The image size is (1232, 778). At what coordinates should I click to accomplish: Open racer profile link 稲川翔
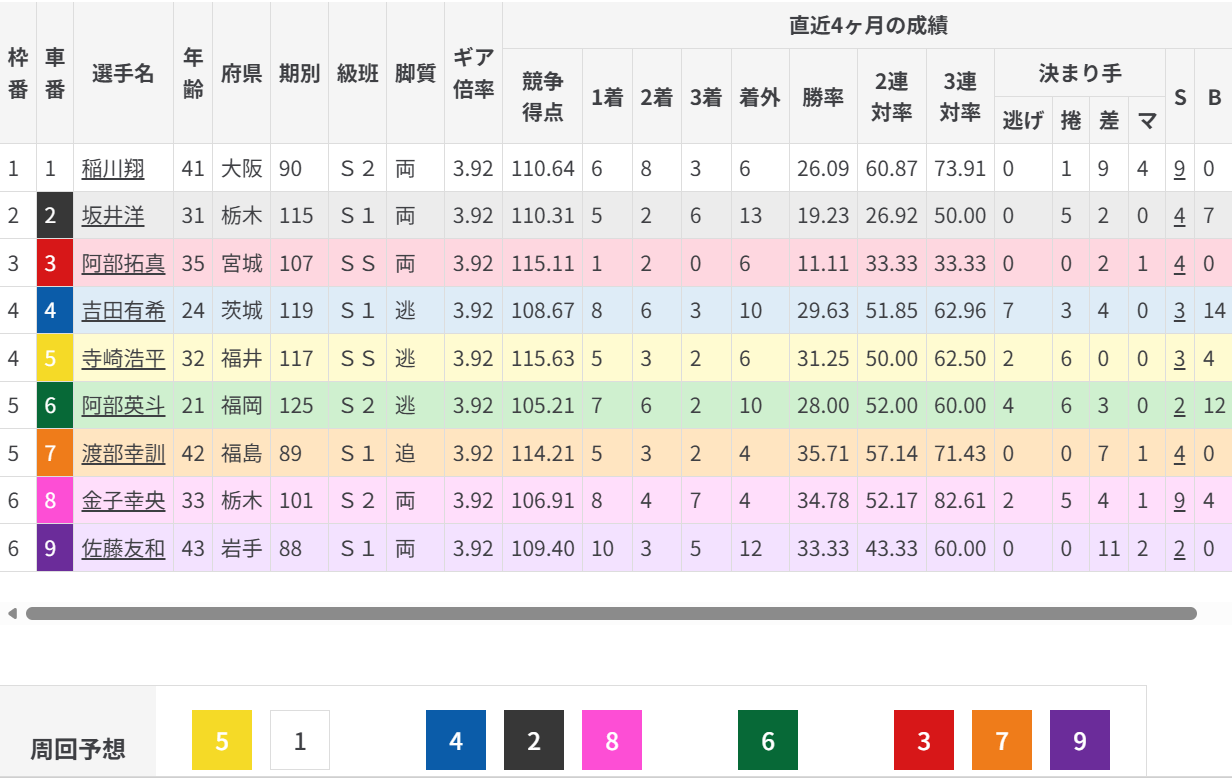(113, 169)
